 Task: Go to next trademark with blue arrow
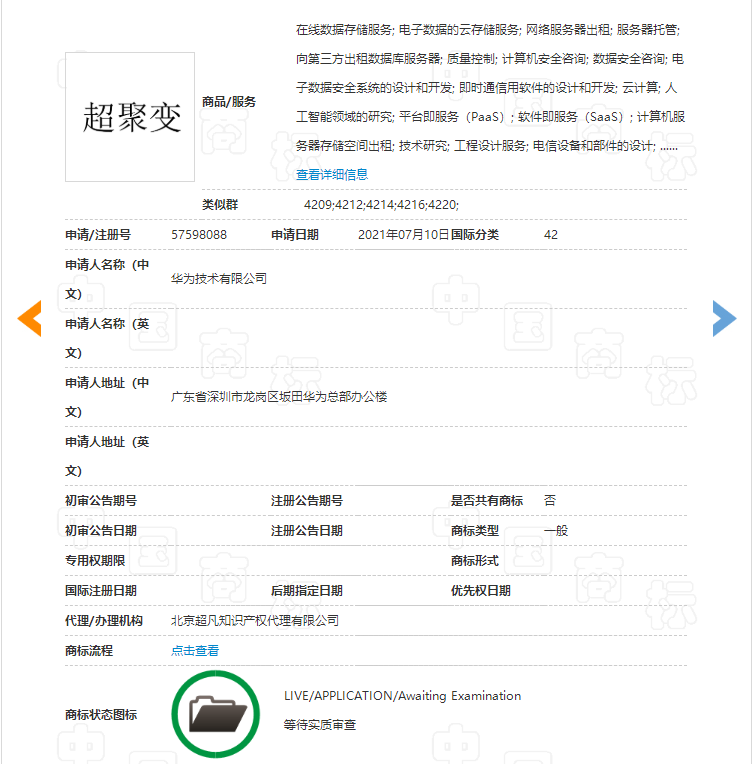(724, 318)
